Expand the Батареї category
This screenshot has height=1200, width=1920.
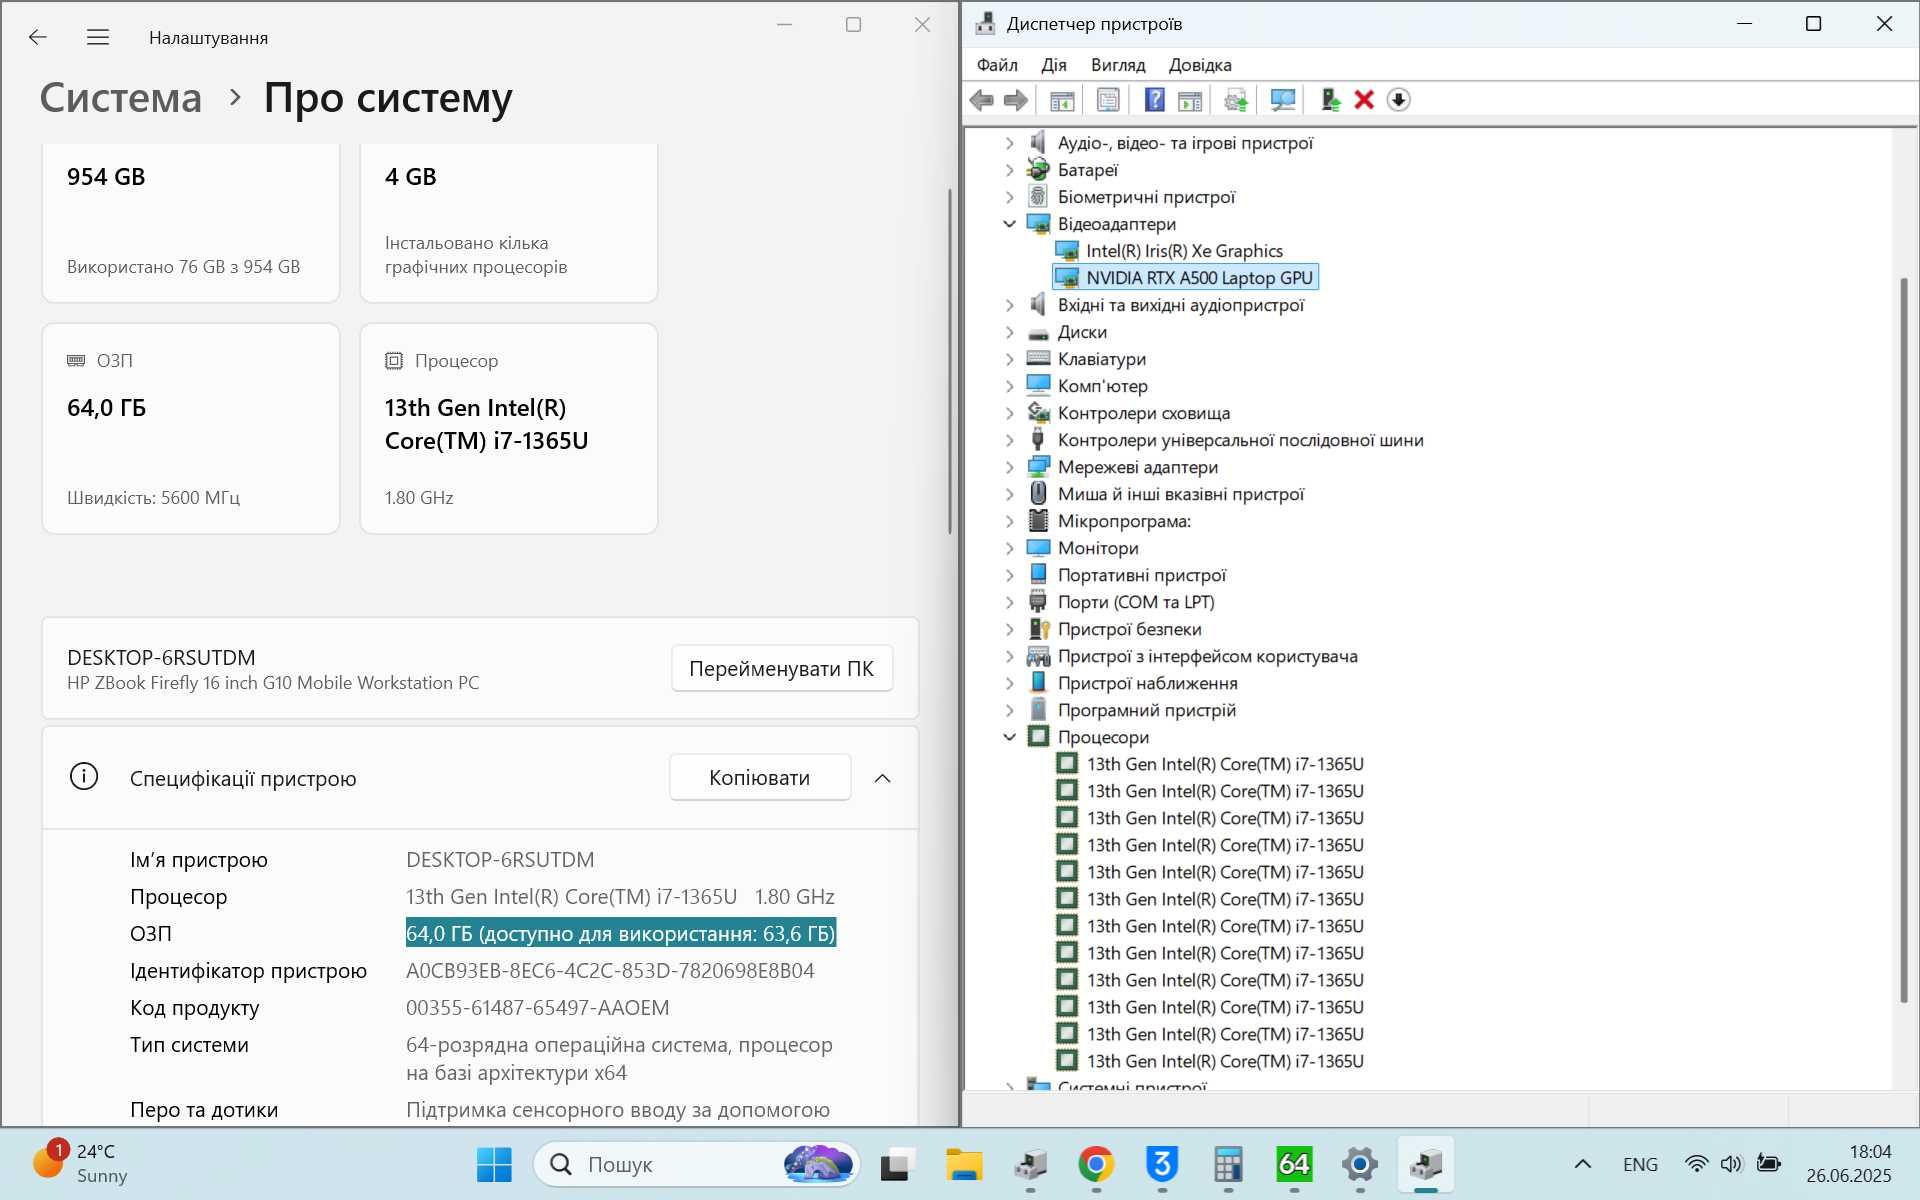pyautogui.click(x=1009, y=170)
